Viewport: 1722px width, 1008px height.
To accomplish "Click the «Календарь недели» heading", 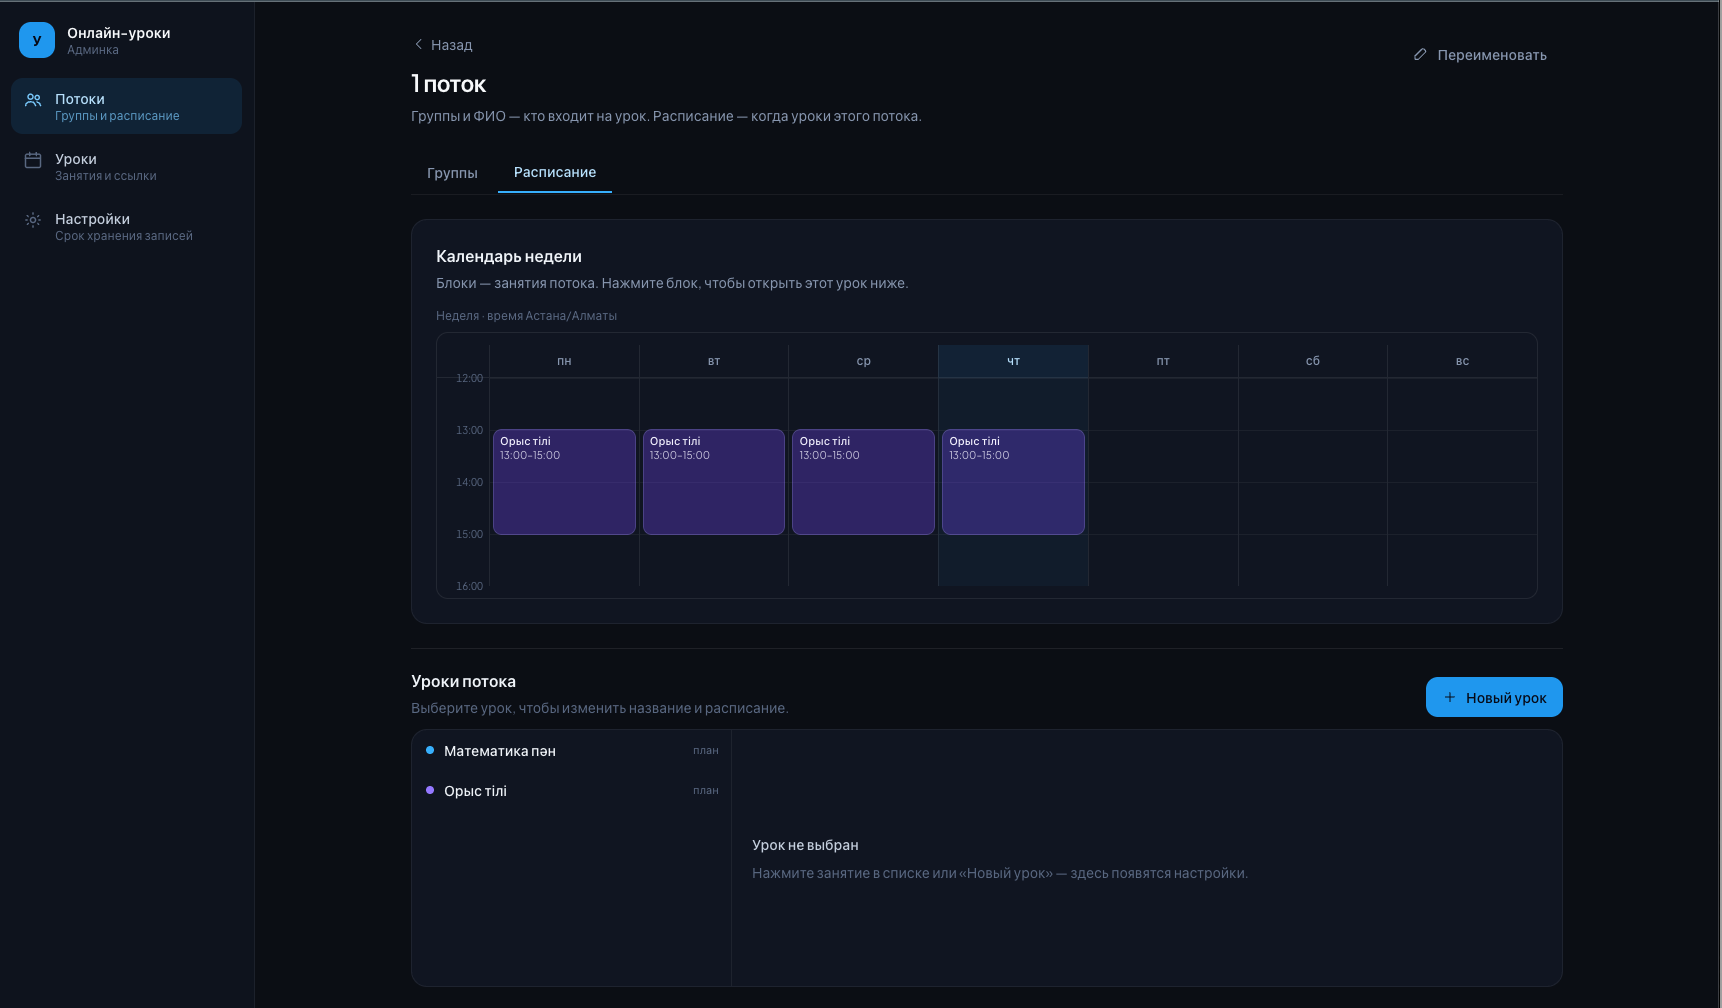I will [509, 256].
